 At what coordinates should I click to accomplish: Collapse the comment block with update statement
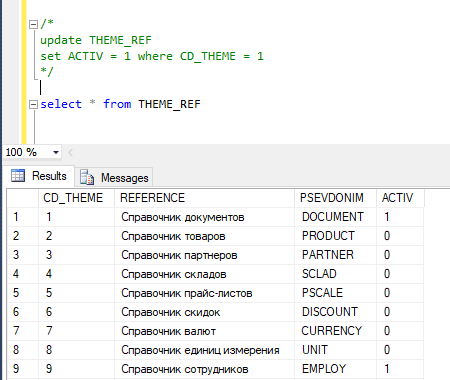pos(33,24)
